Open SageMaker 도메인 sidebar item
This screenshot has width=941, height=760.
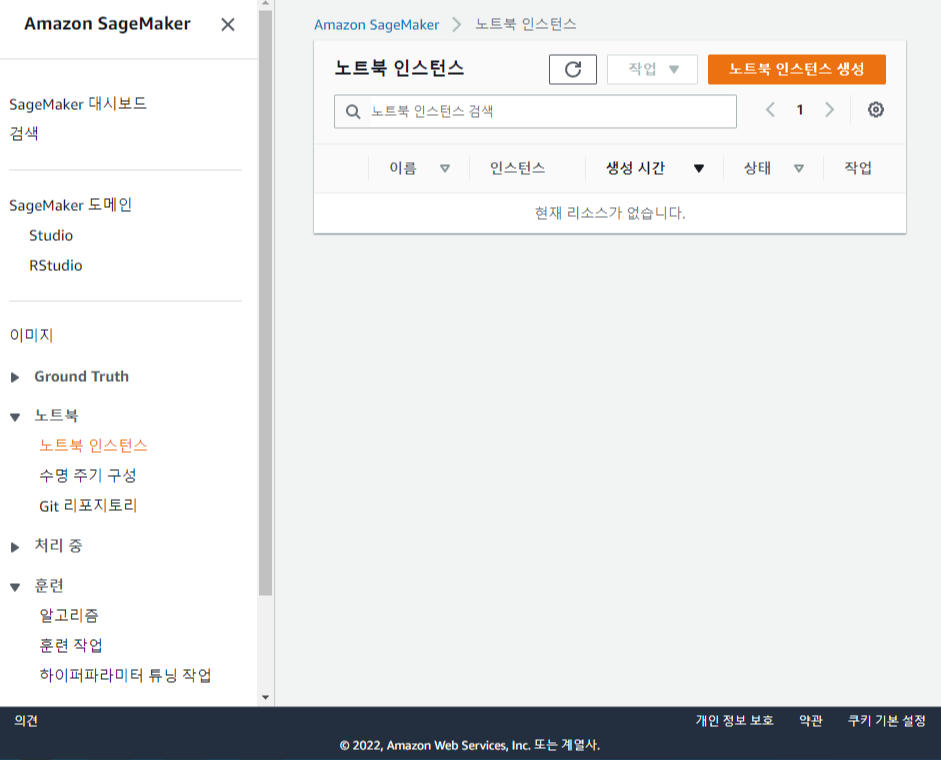click(70, 205)
